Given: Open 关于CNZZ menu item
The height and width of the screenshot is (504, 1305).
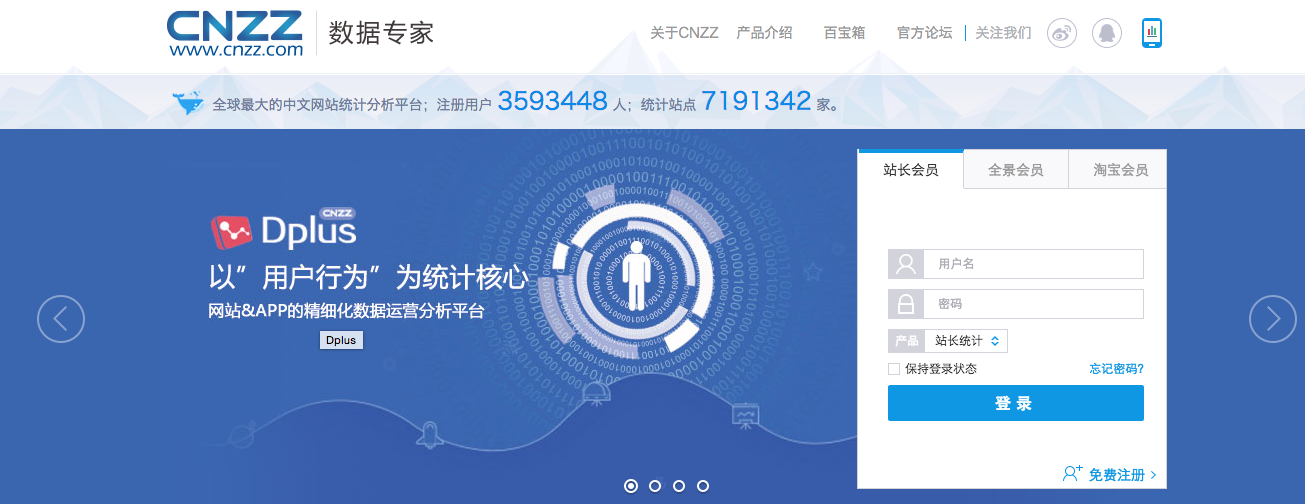Looking at the screenshot, I should click(684, 33).
